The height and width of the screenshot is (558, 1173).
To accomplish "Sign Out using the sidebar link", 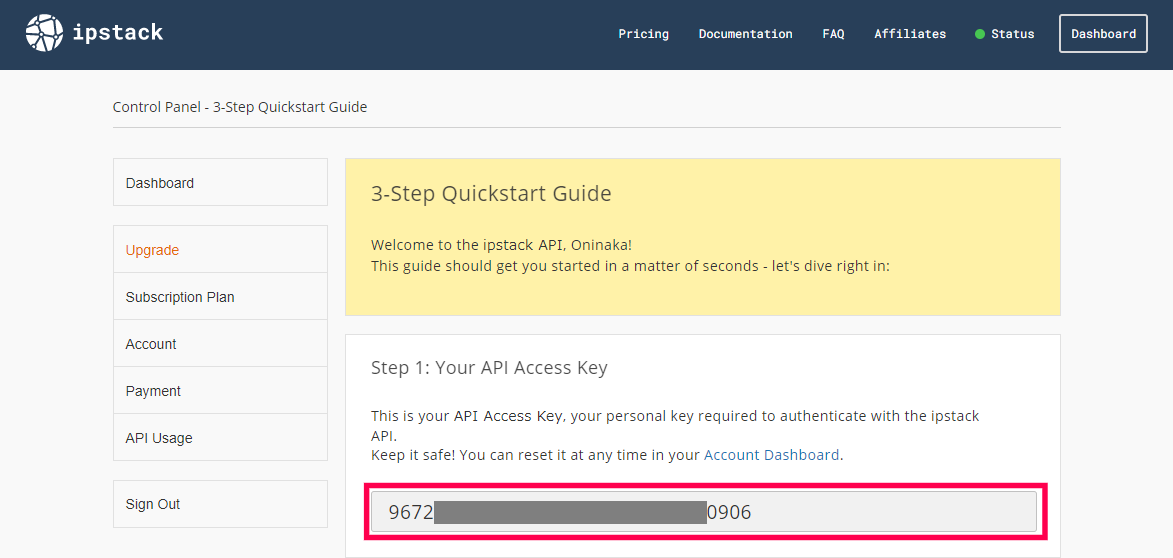I will click(x=220, y=503).
